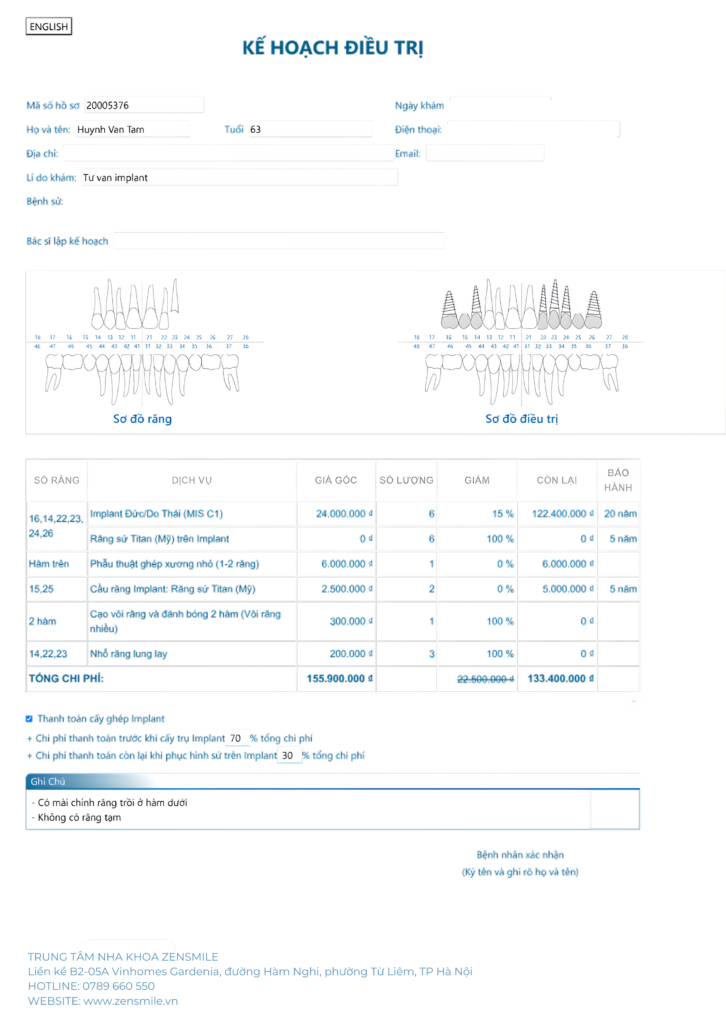Focus the Điện thoại phone field
Image resolution: width=726 pixels, height=1024 pixels.
531,129
